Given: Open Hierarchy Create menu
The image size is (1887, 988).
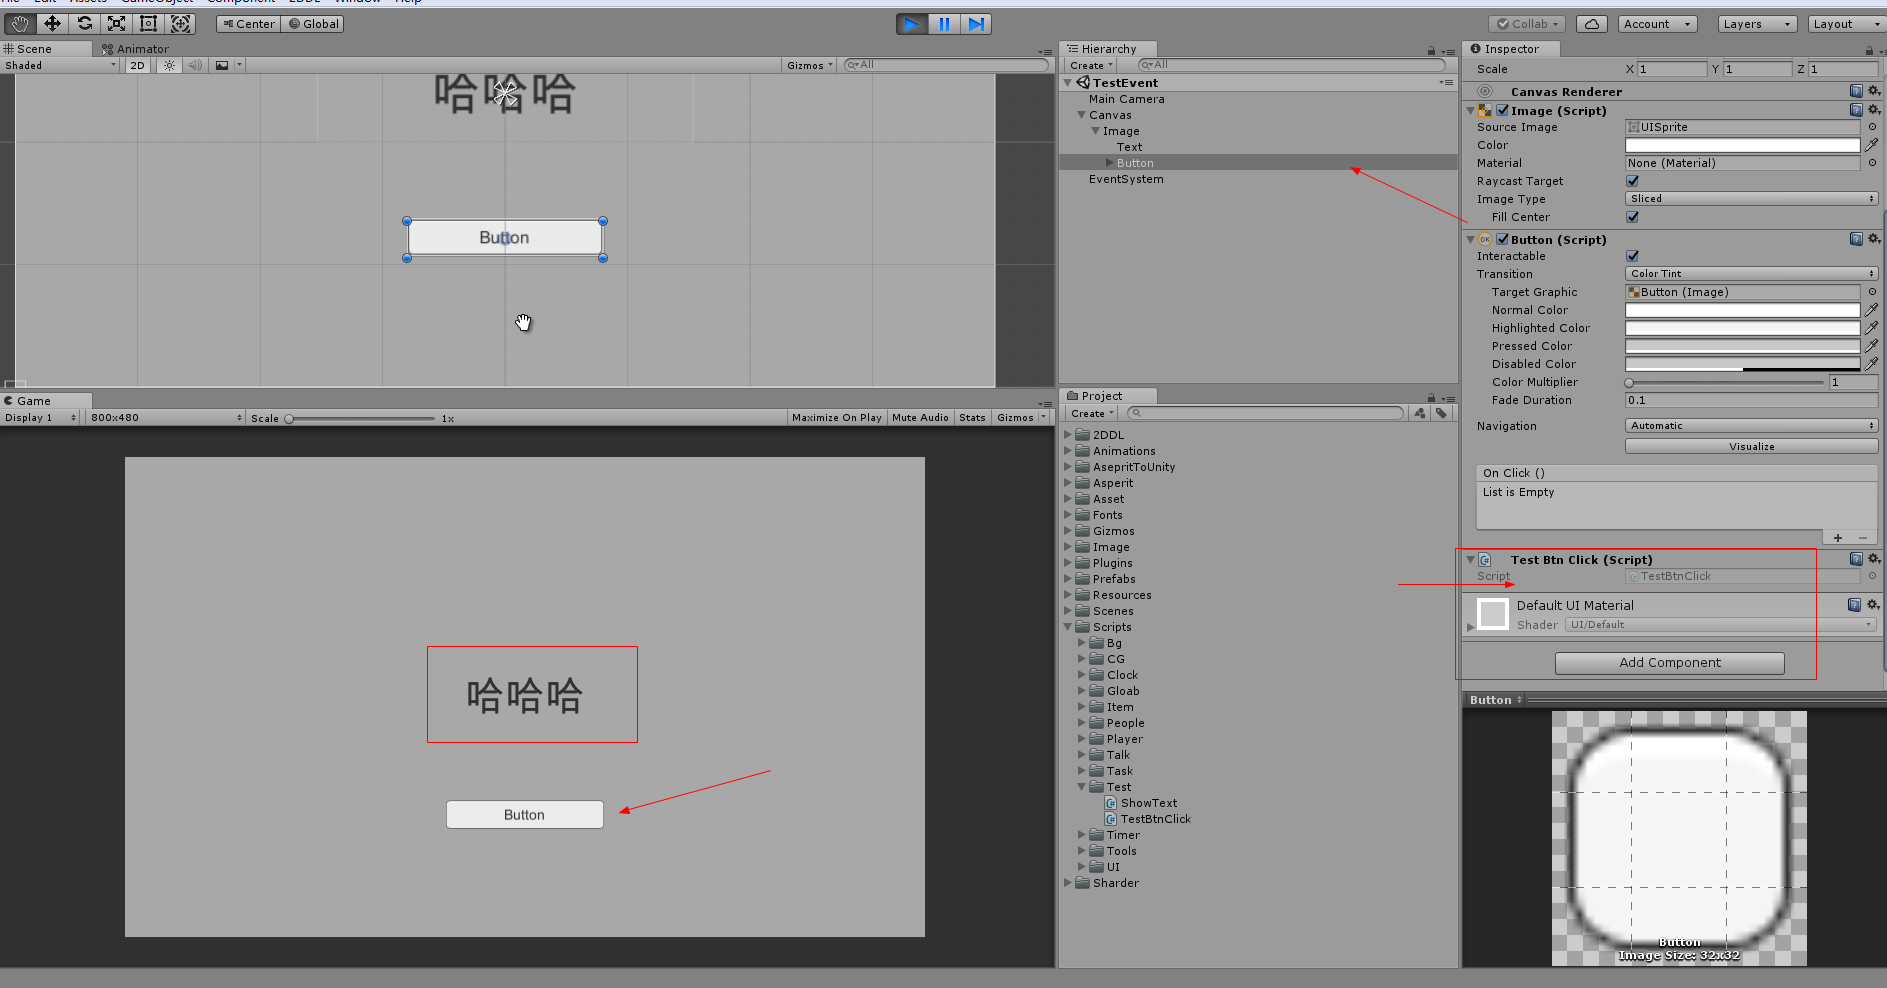Looking at the screenshot, I should pyautogui.click(x=1091, y=65).
